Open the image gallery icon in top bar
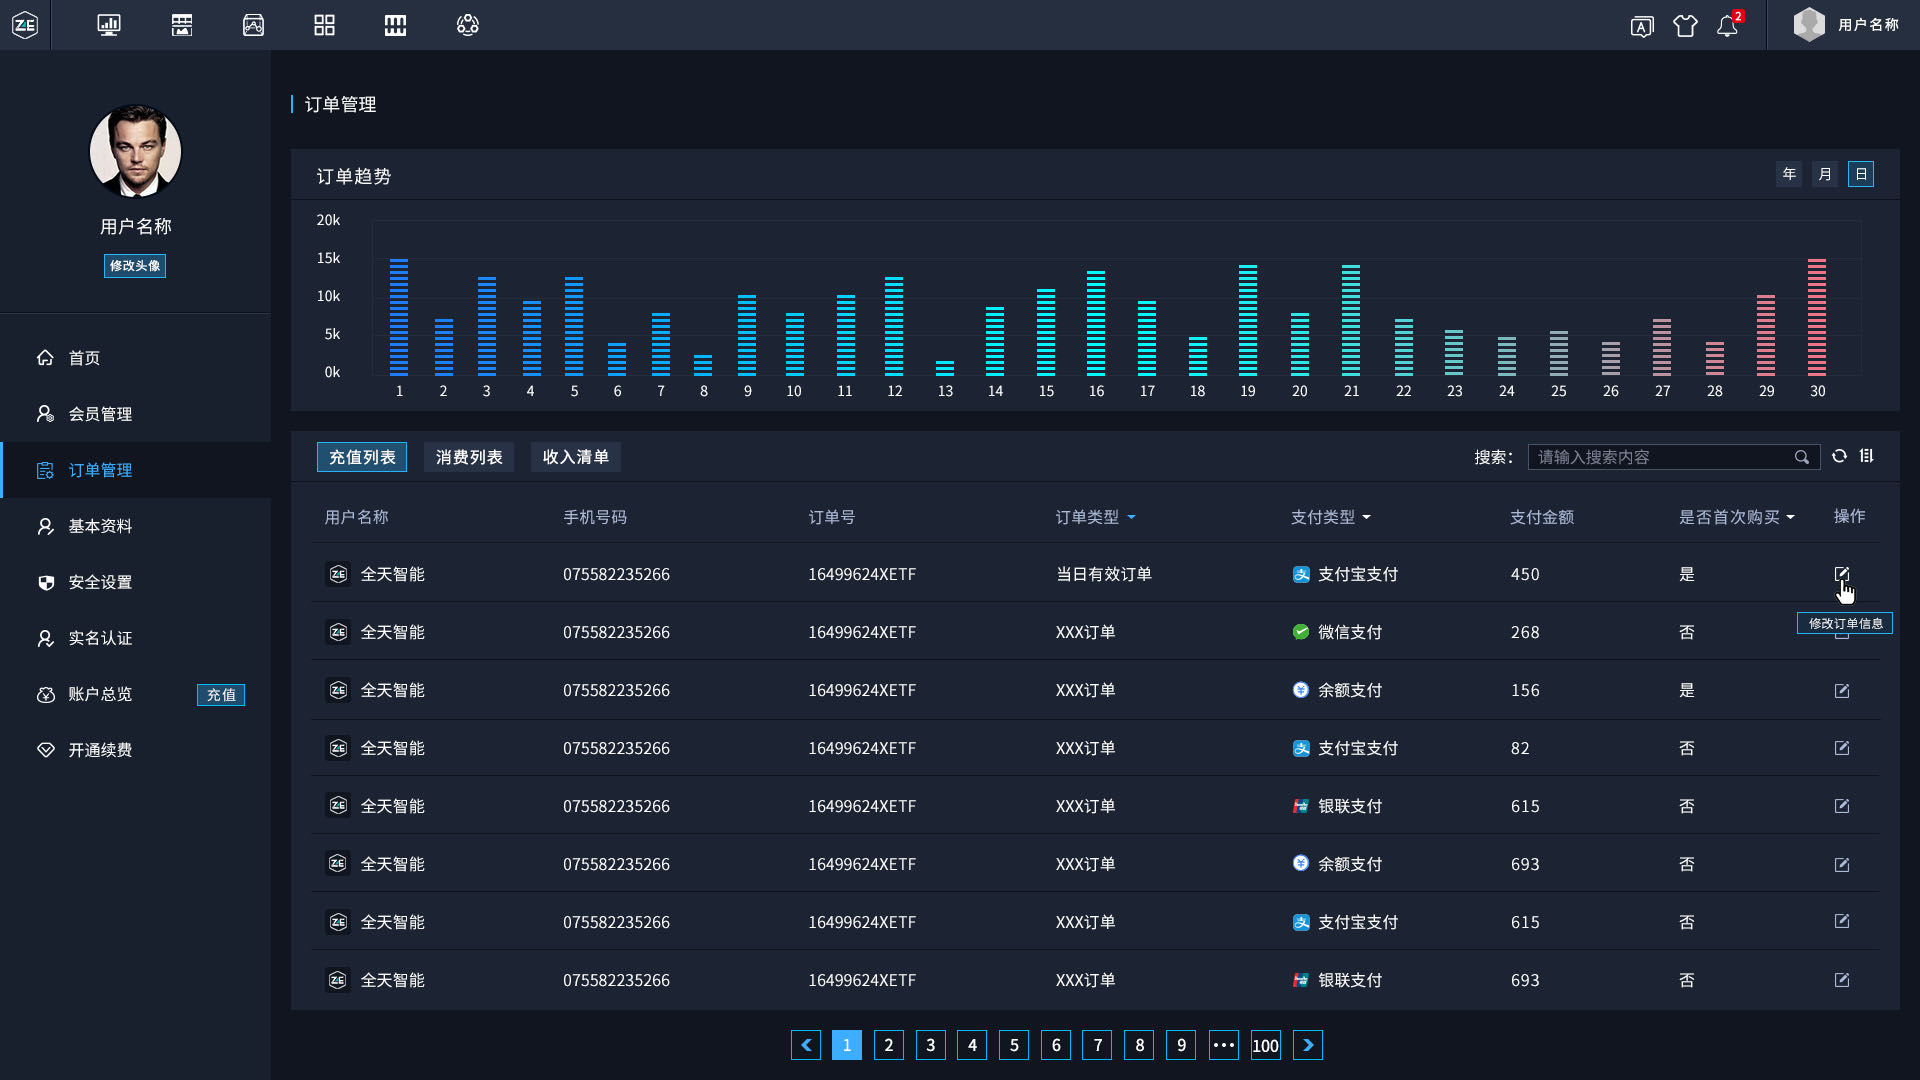Screen dimensions: 1920x1080 point(253,25)
